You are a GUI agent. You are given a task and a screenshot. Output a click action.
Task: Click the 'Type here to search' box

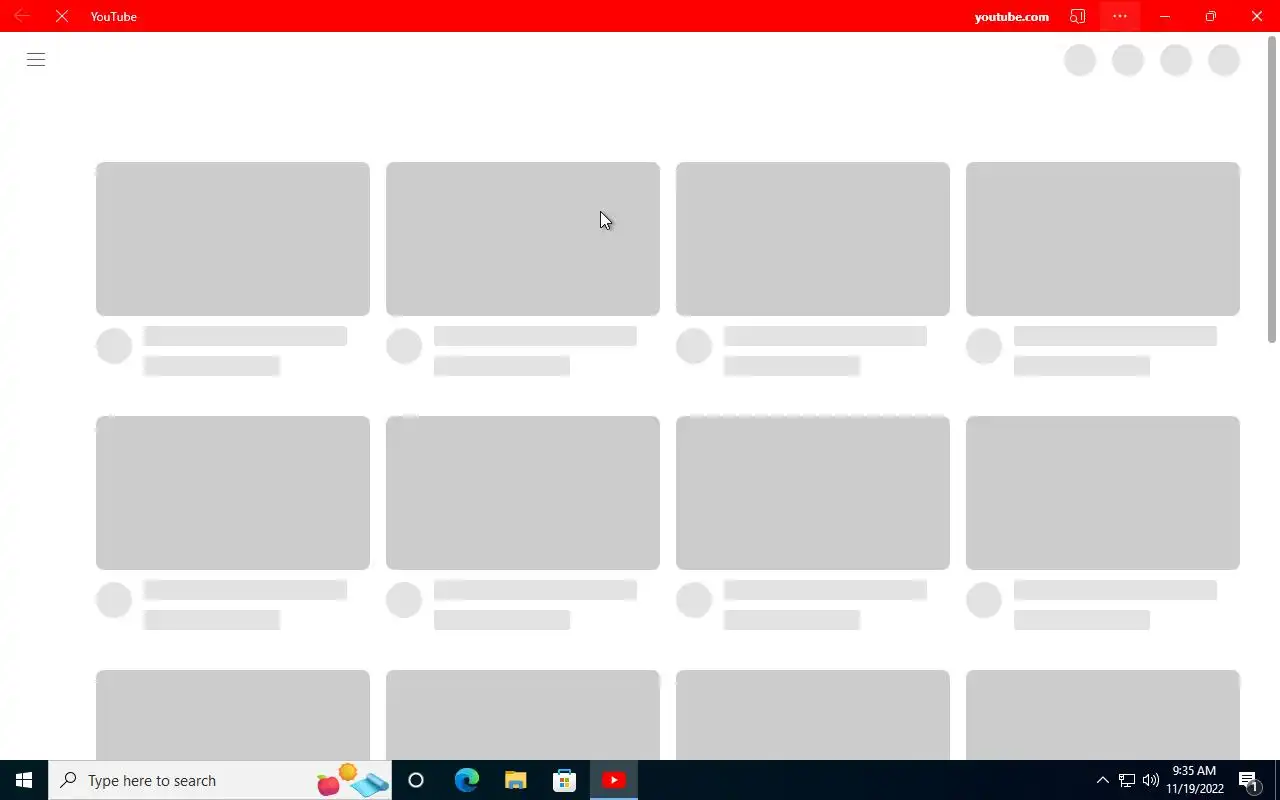(222, 780)
